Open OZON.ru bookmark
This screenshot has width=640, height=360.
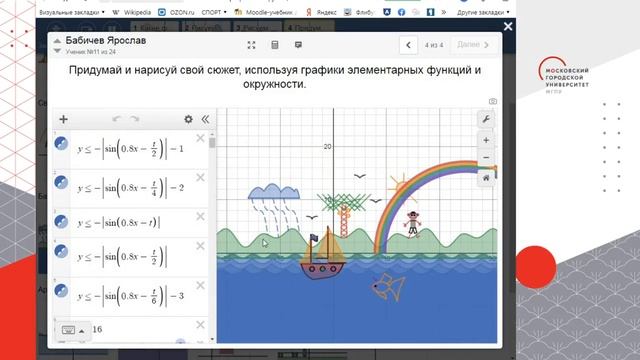[x=177, y=12]
